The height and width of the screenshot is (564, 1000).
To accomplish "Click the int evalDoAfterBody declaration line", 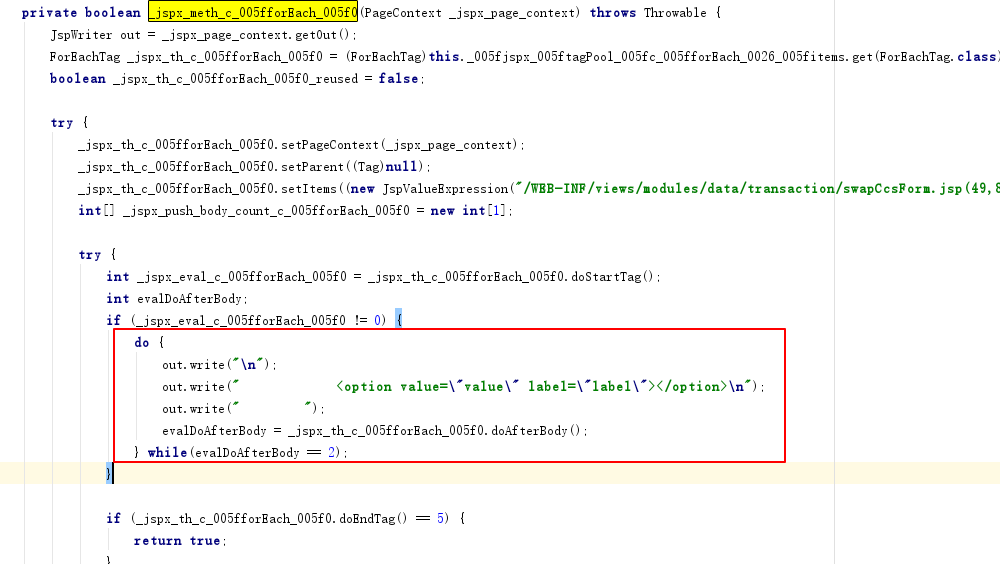I will [177, 299].
